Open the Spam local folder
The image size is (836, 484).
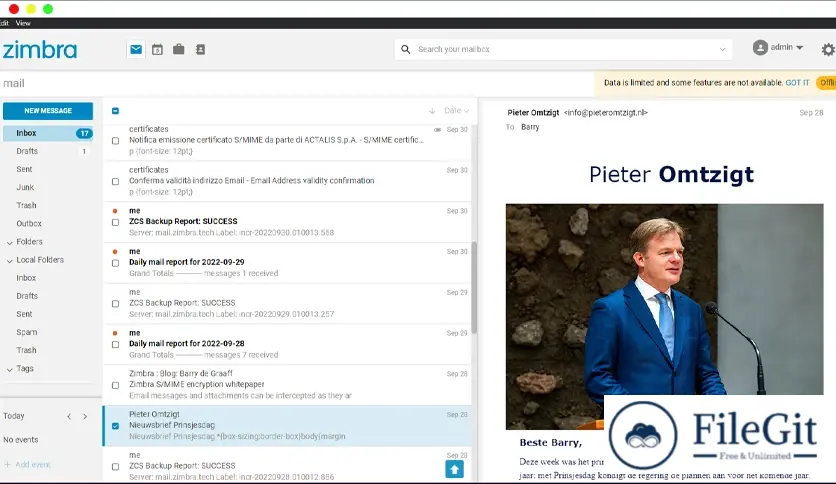tap(27, 332)
